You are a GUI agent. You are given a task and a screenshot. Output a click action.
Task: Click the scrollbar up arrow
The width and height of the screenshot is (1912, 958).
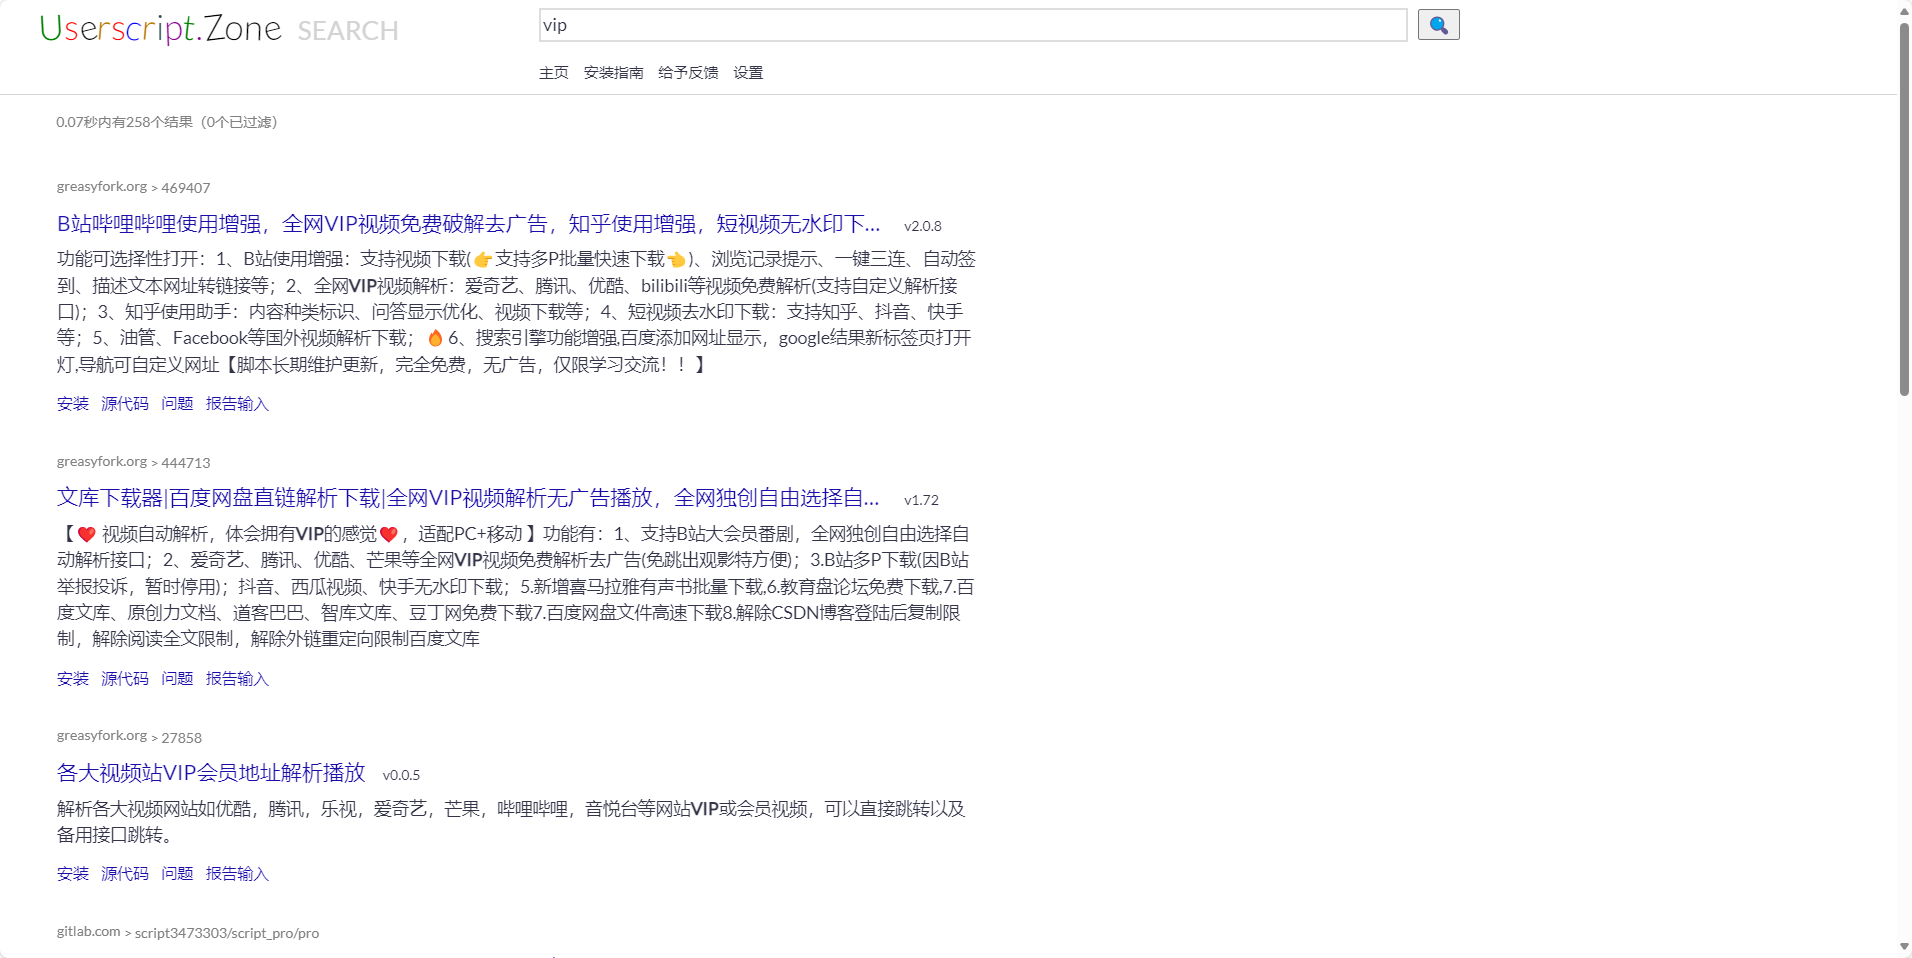1904,10
